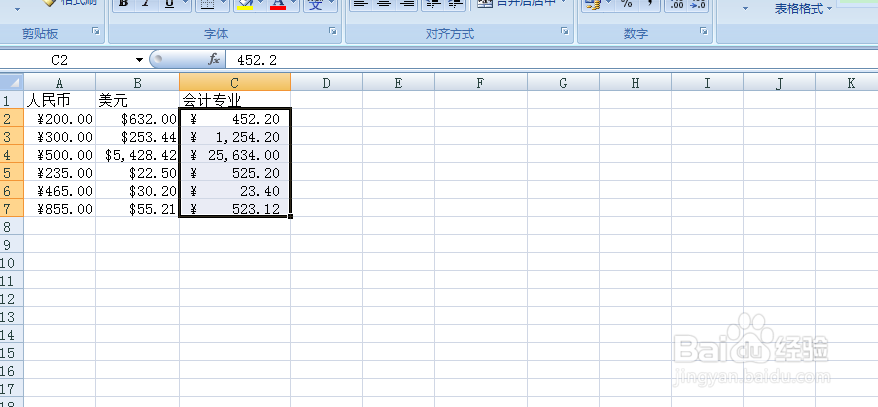The image size is (878, 407).
Task: Click the fx insert function icon
Action: 214,59
